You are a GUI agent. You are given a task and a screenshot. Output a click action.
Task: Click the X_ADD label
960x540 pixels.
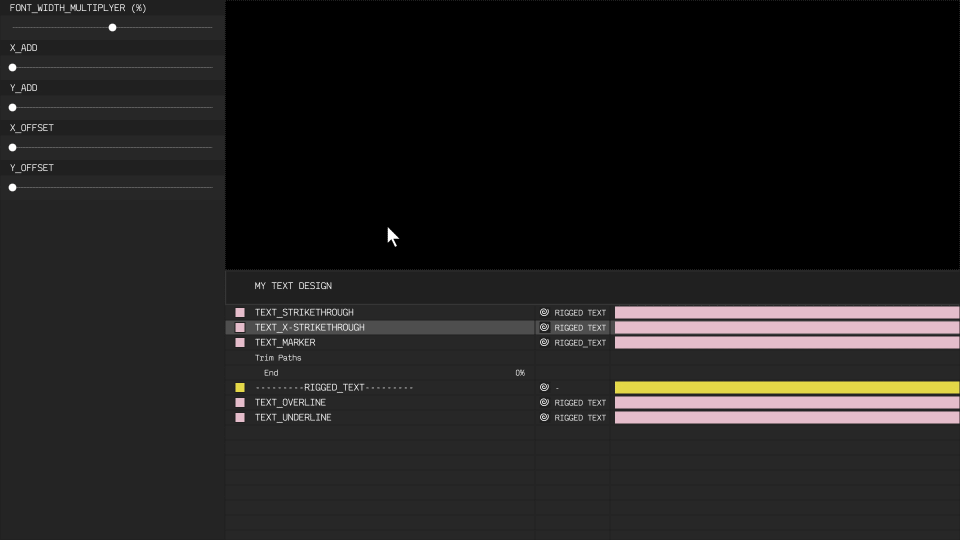pyautogui.click(x=23, y=48)
